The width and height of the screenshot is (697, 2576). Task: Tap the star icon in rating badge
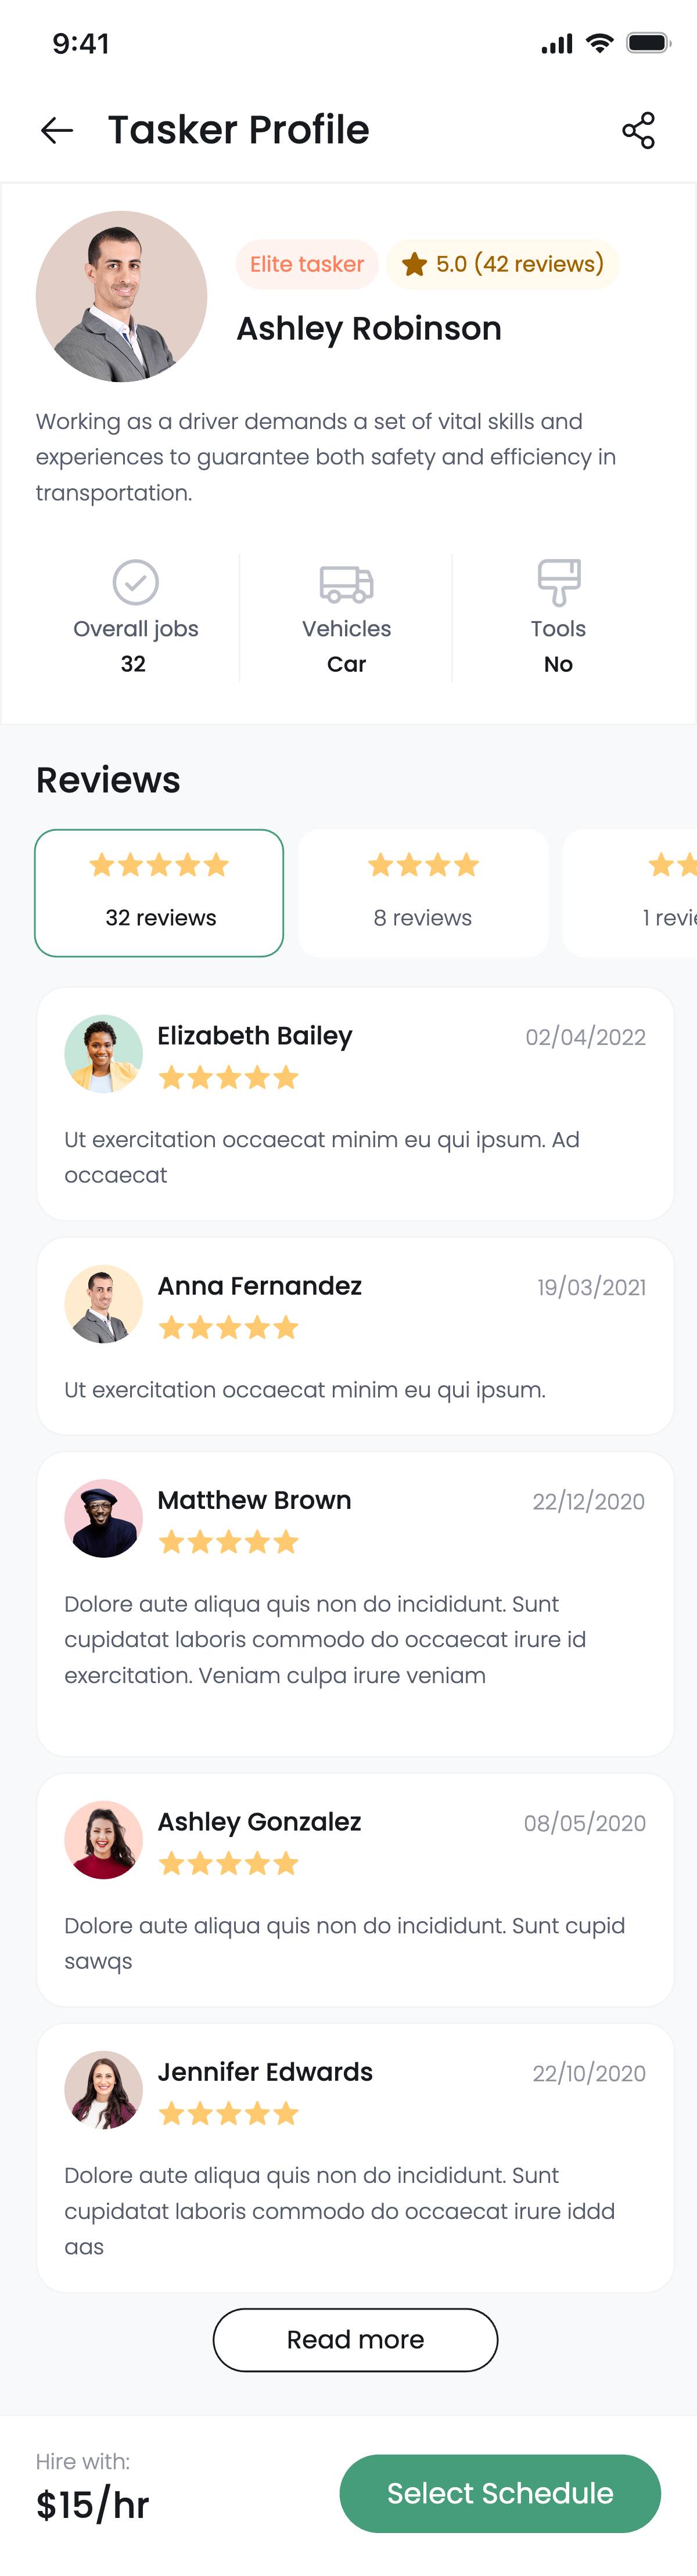[414, 264]
